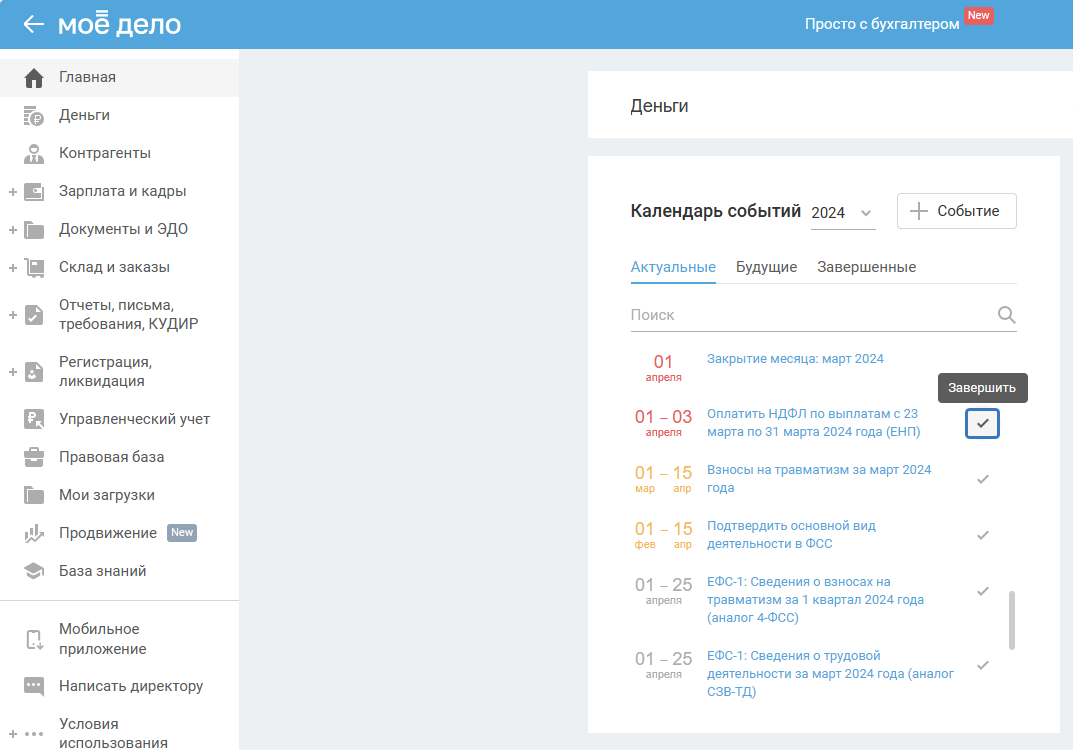Click the Деньги panel heading
Image resolution: width=1073 pixels, height=750 pixels.
click(659, 106)
